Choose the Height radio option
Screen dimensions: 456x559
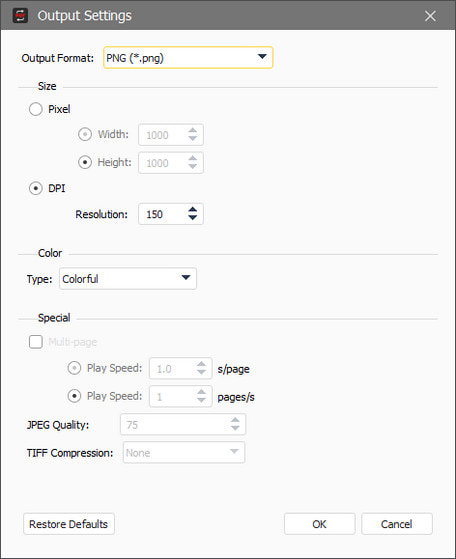coord(85,163)
